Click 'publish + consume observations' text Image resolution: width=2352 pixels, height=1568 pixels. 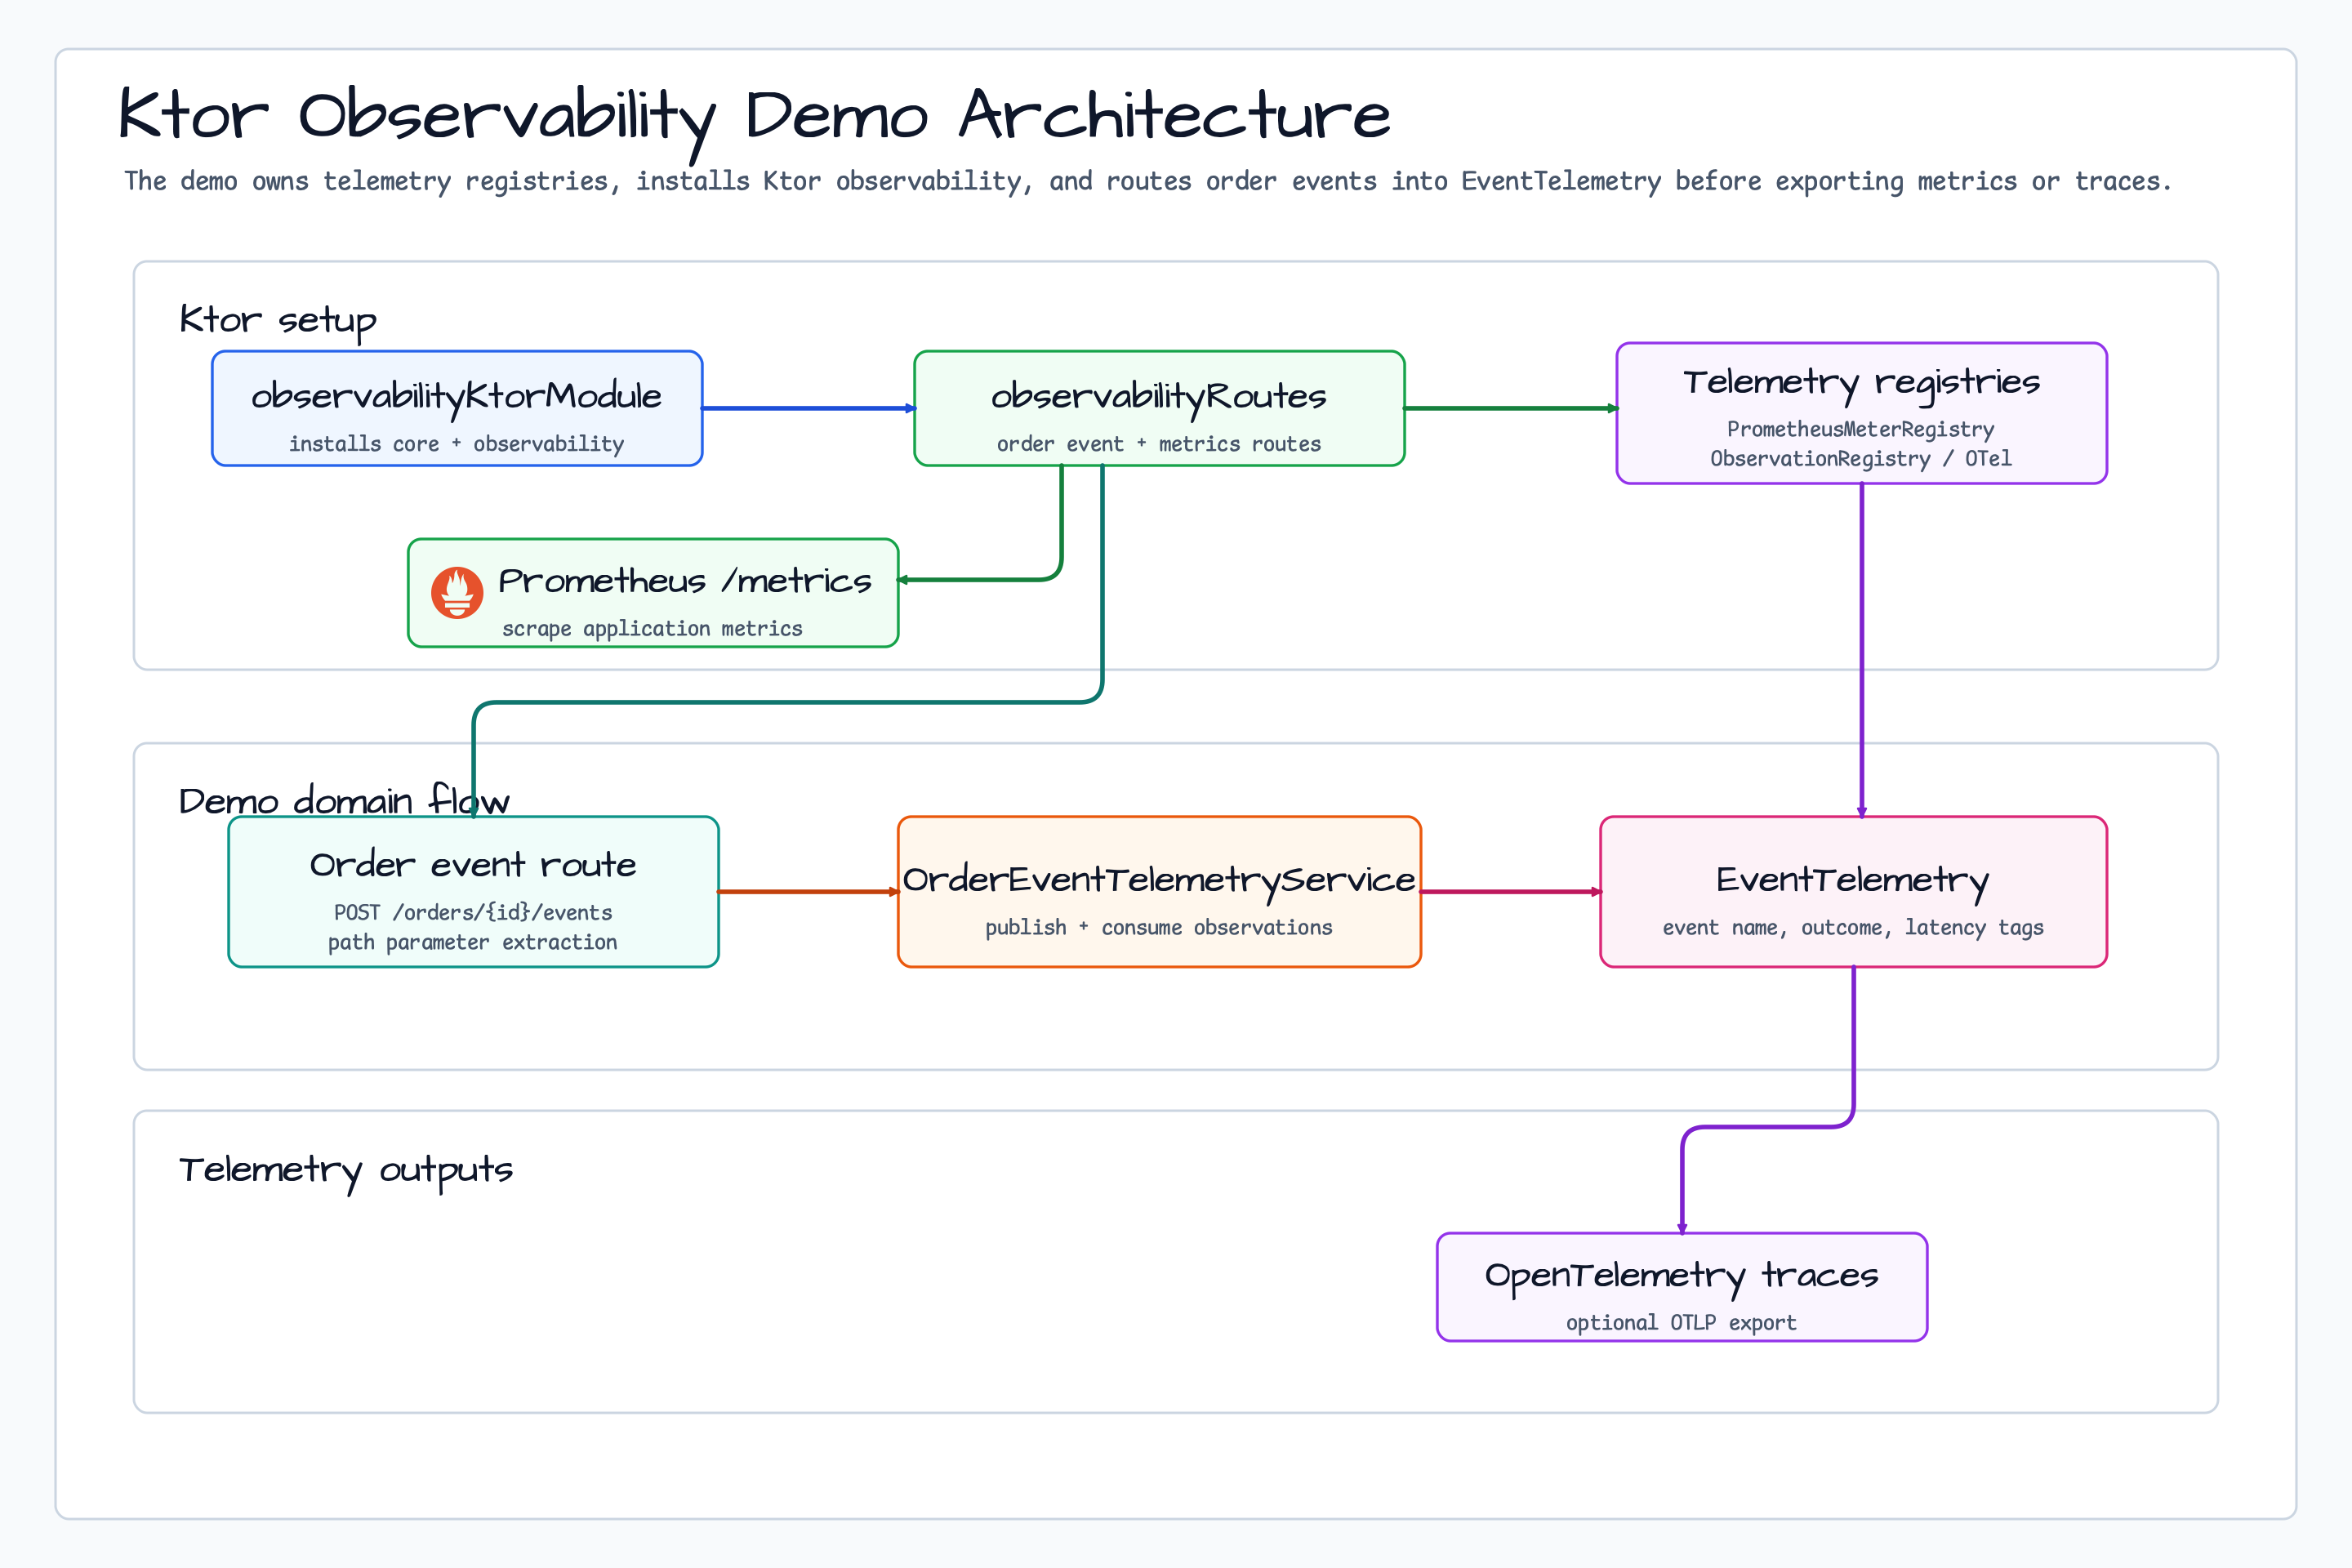pos(1159,928)
